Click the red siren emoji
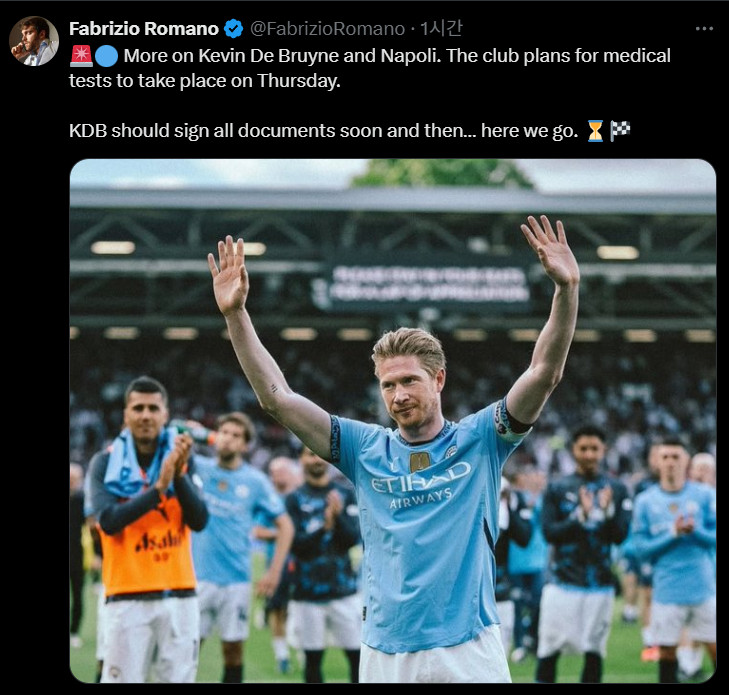The height and width of the screenshot is (695, 729). pos(81,56)
